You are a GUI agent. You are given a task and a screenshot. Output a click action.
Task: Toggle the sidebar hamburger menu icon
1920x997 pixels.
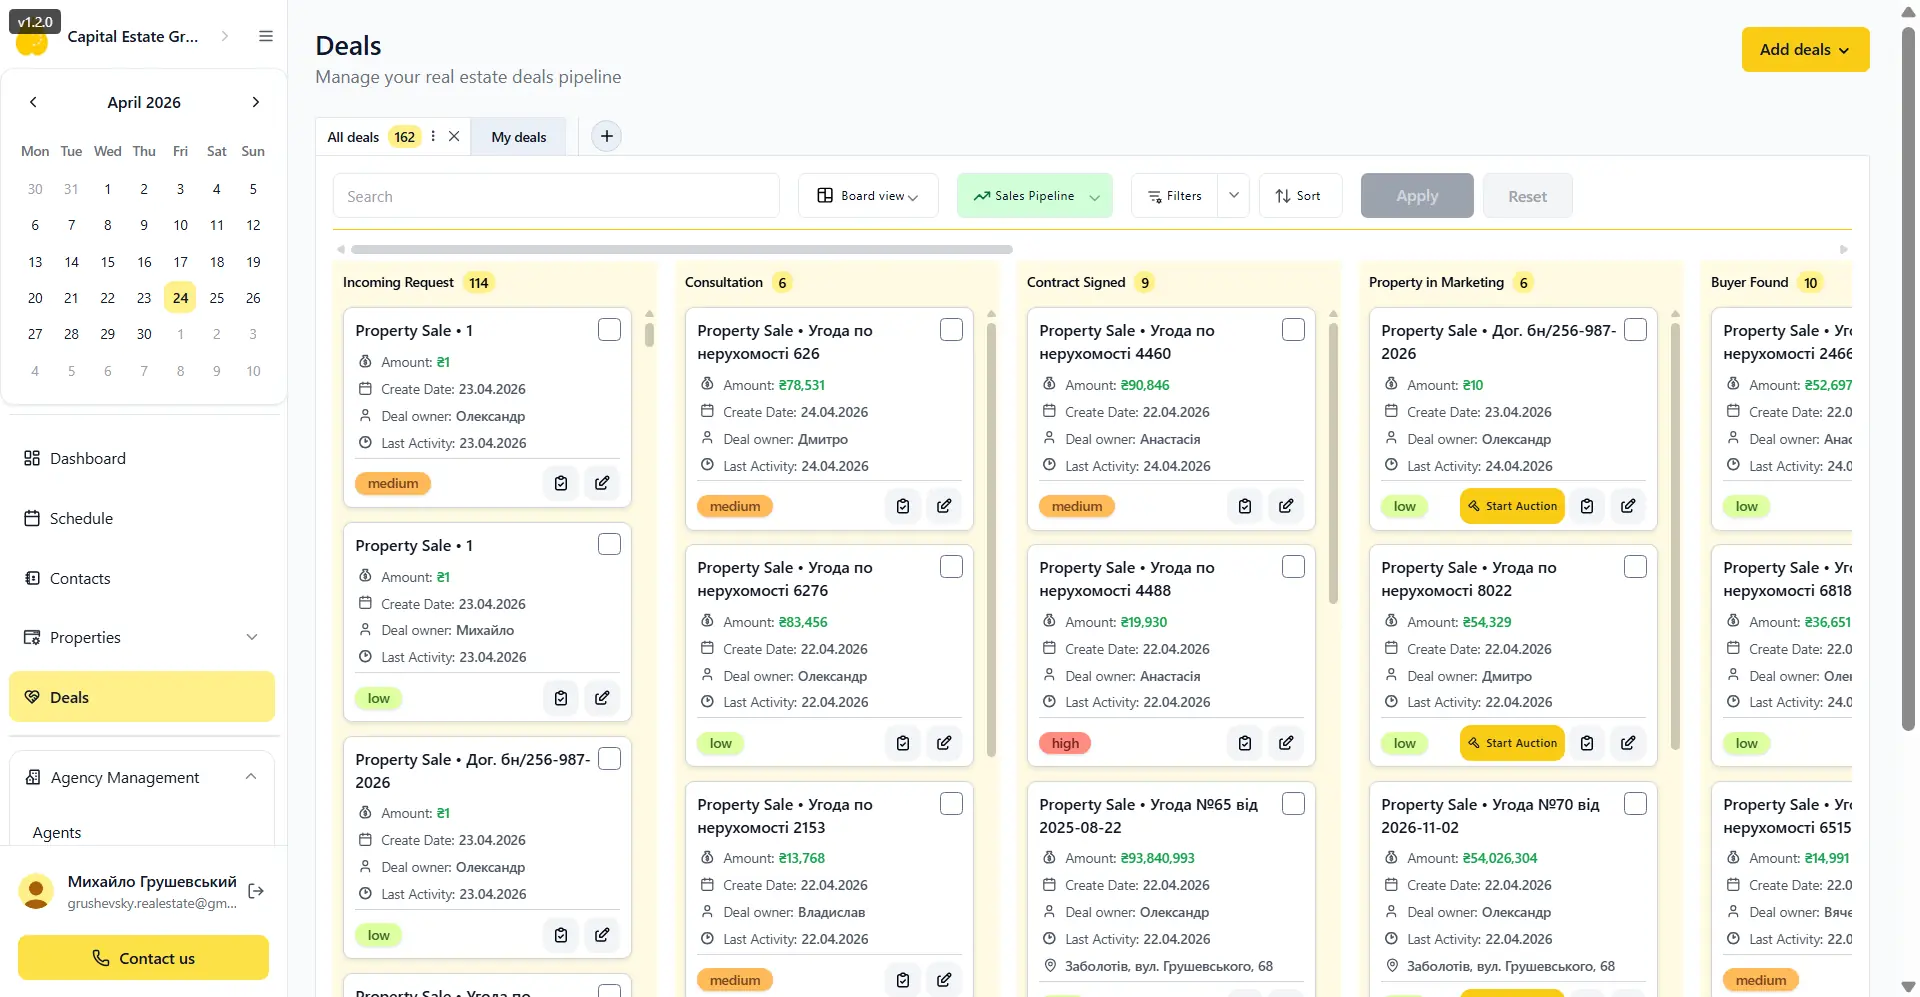[266, 36]
